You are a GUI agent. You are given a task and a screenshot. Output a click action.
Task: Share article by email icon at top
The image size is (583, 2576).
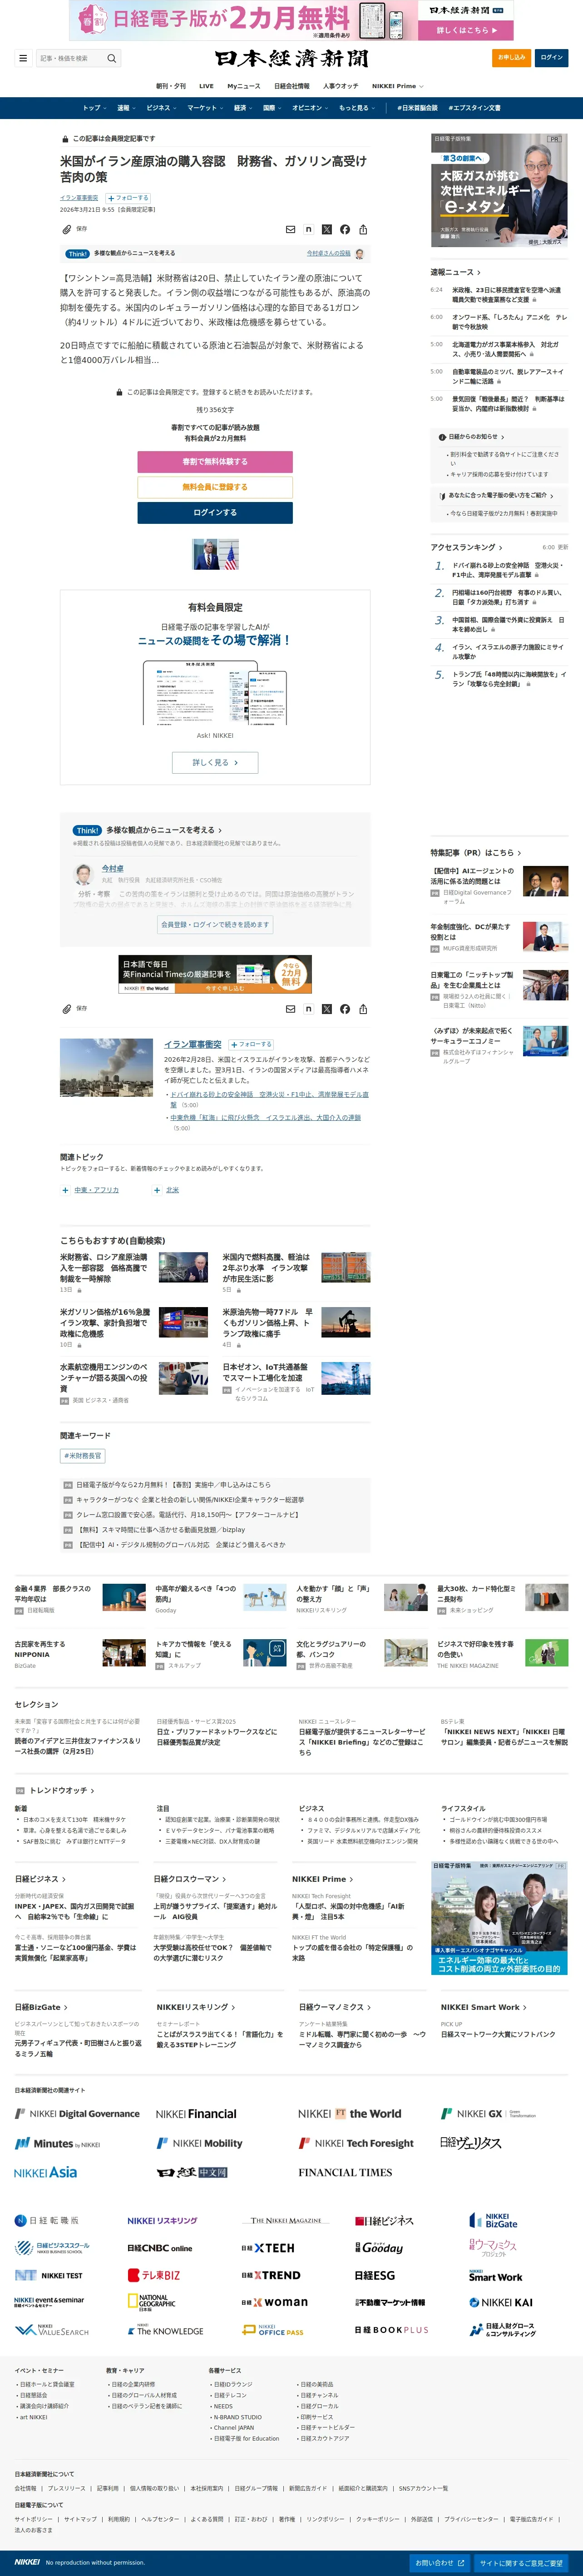pyautogui.click(x=290, y=229)
